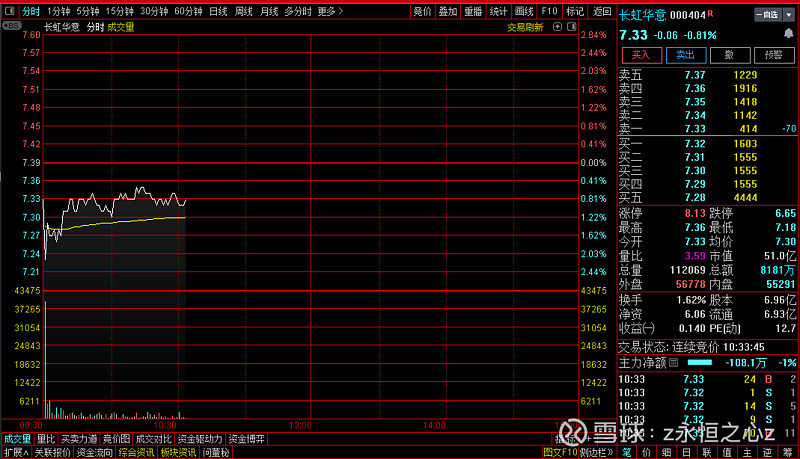Click the up-arrow icon beside 交易刷新
Image resolution: width=800 pixels, height=459 pixels.
557,27
